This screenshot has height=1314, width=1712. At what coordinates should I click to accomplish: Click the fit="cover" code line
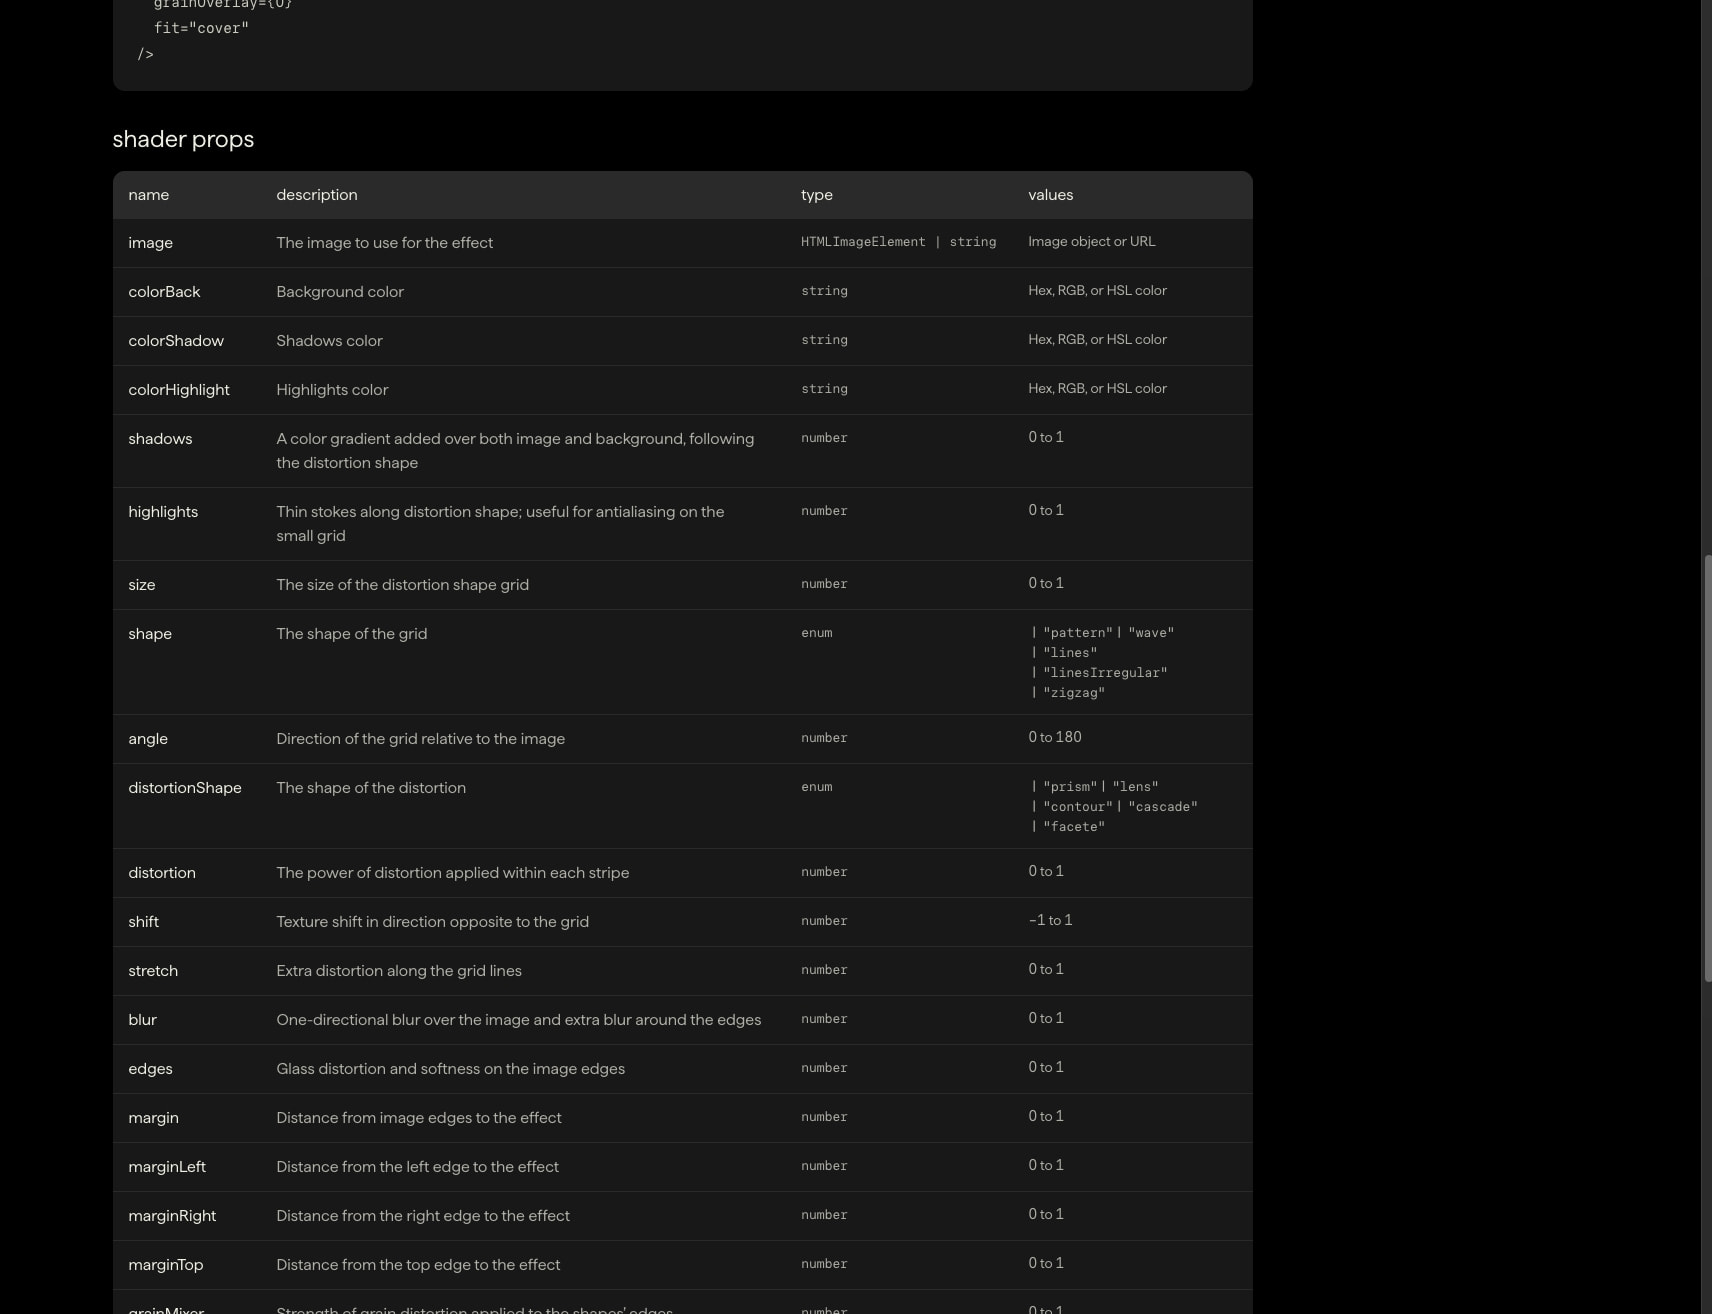[x=201, y=28]
